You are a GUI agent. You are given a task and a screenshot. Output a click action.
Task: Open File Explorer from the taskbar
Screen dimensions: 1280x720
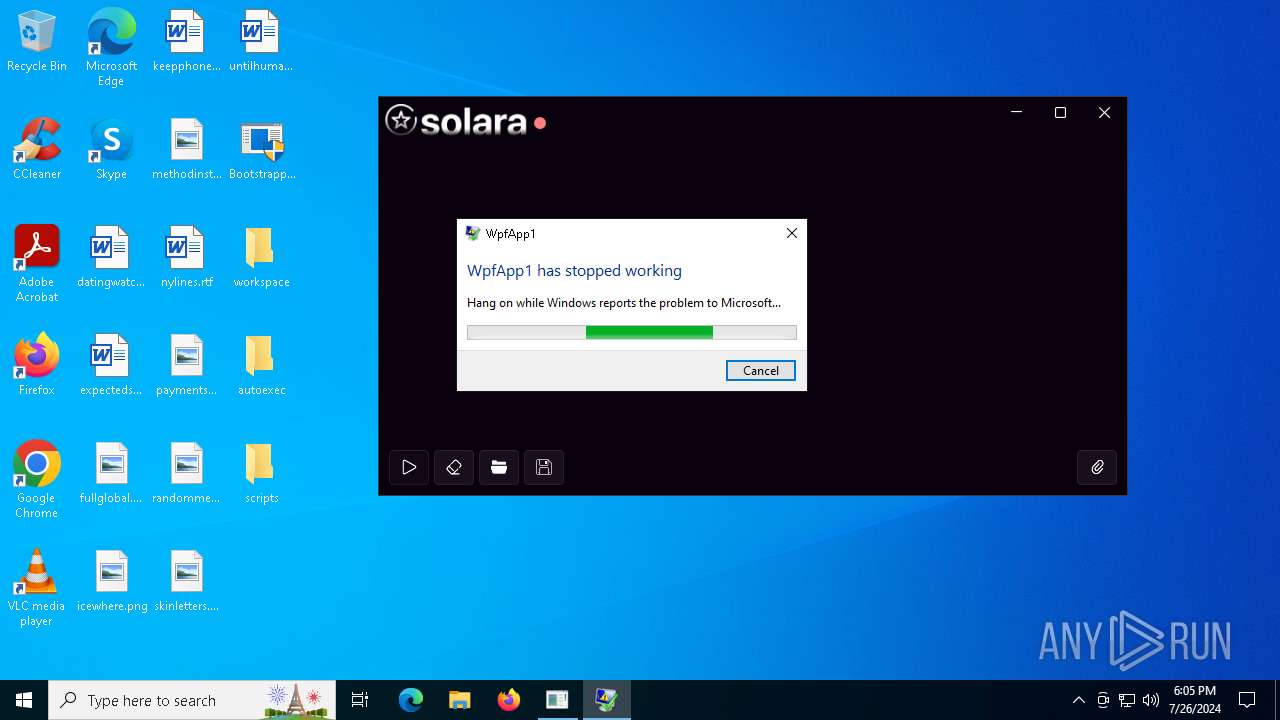tap(459, 700)
